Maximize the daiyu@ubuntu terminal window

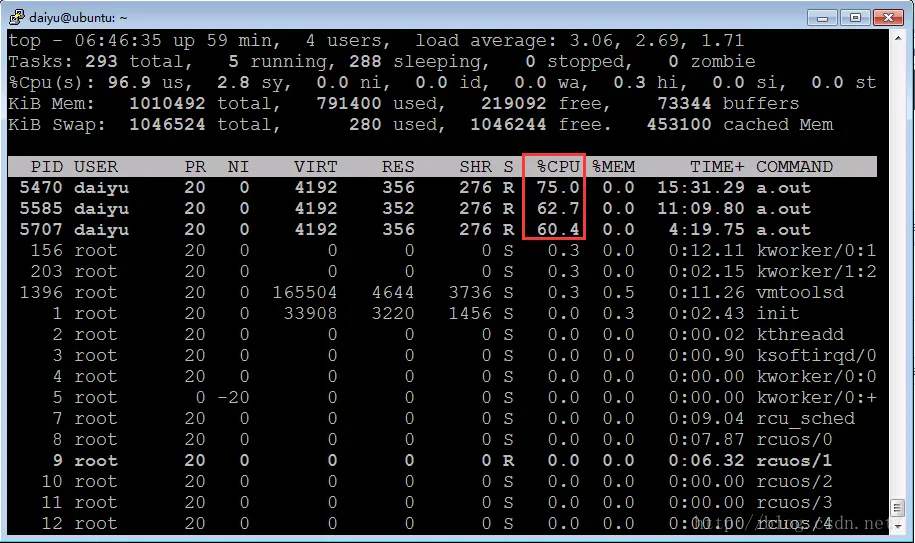(x=855, y=17)
